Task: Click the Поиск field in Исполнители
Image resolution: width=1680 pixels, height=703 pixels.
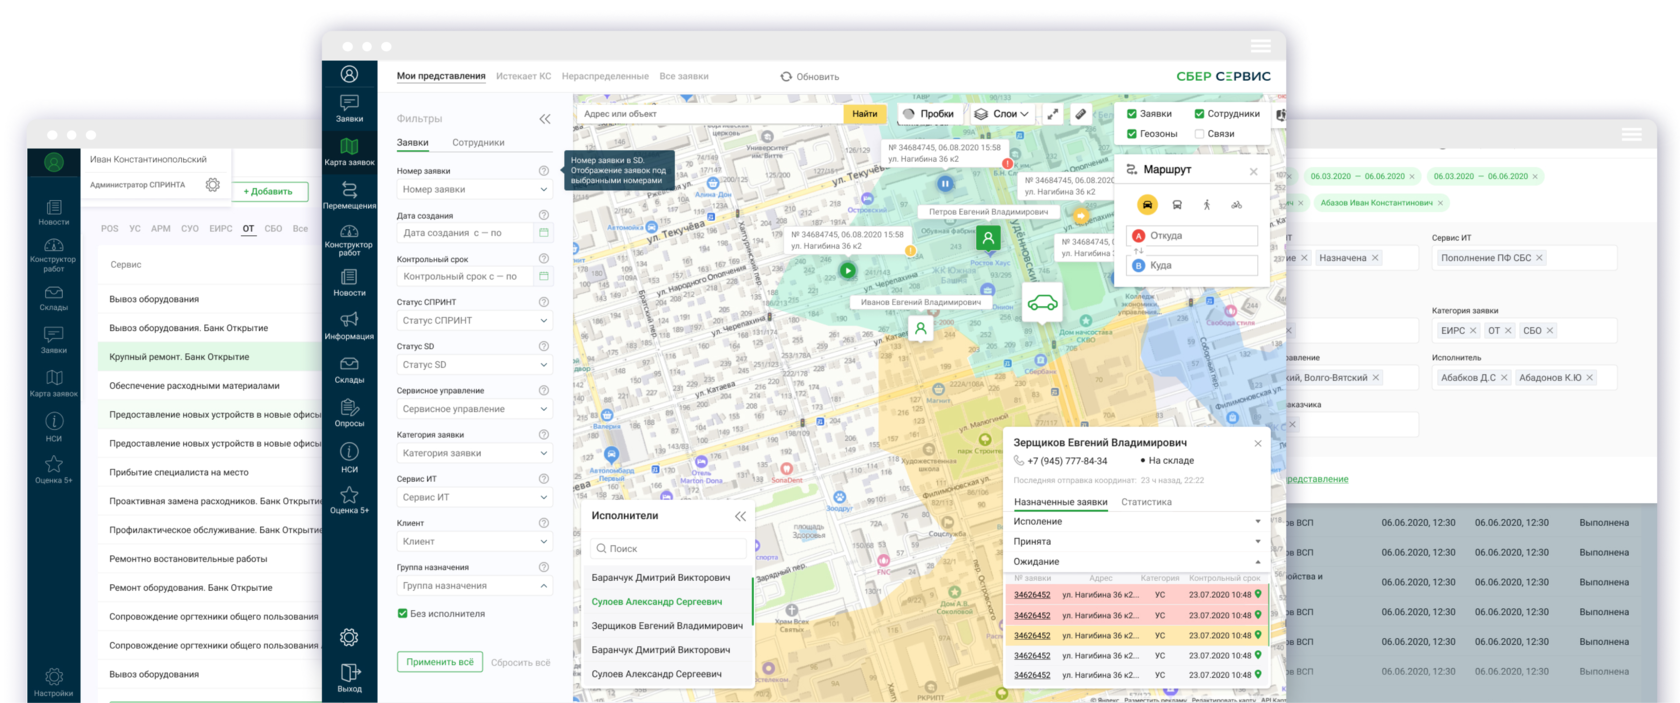Action: [x=668, y=549]
